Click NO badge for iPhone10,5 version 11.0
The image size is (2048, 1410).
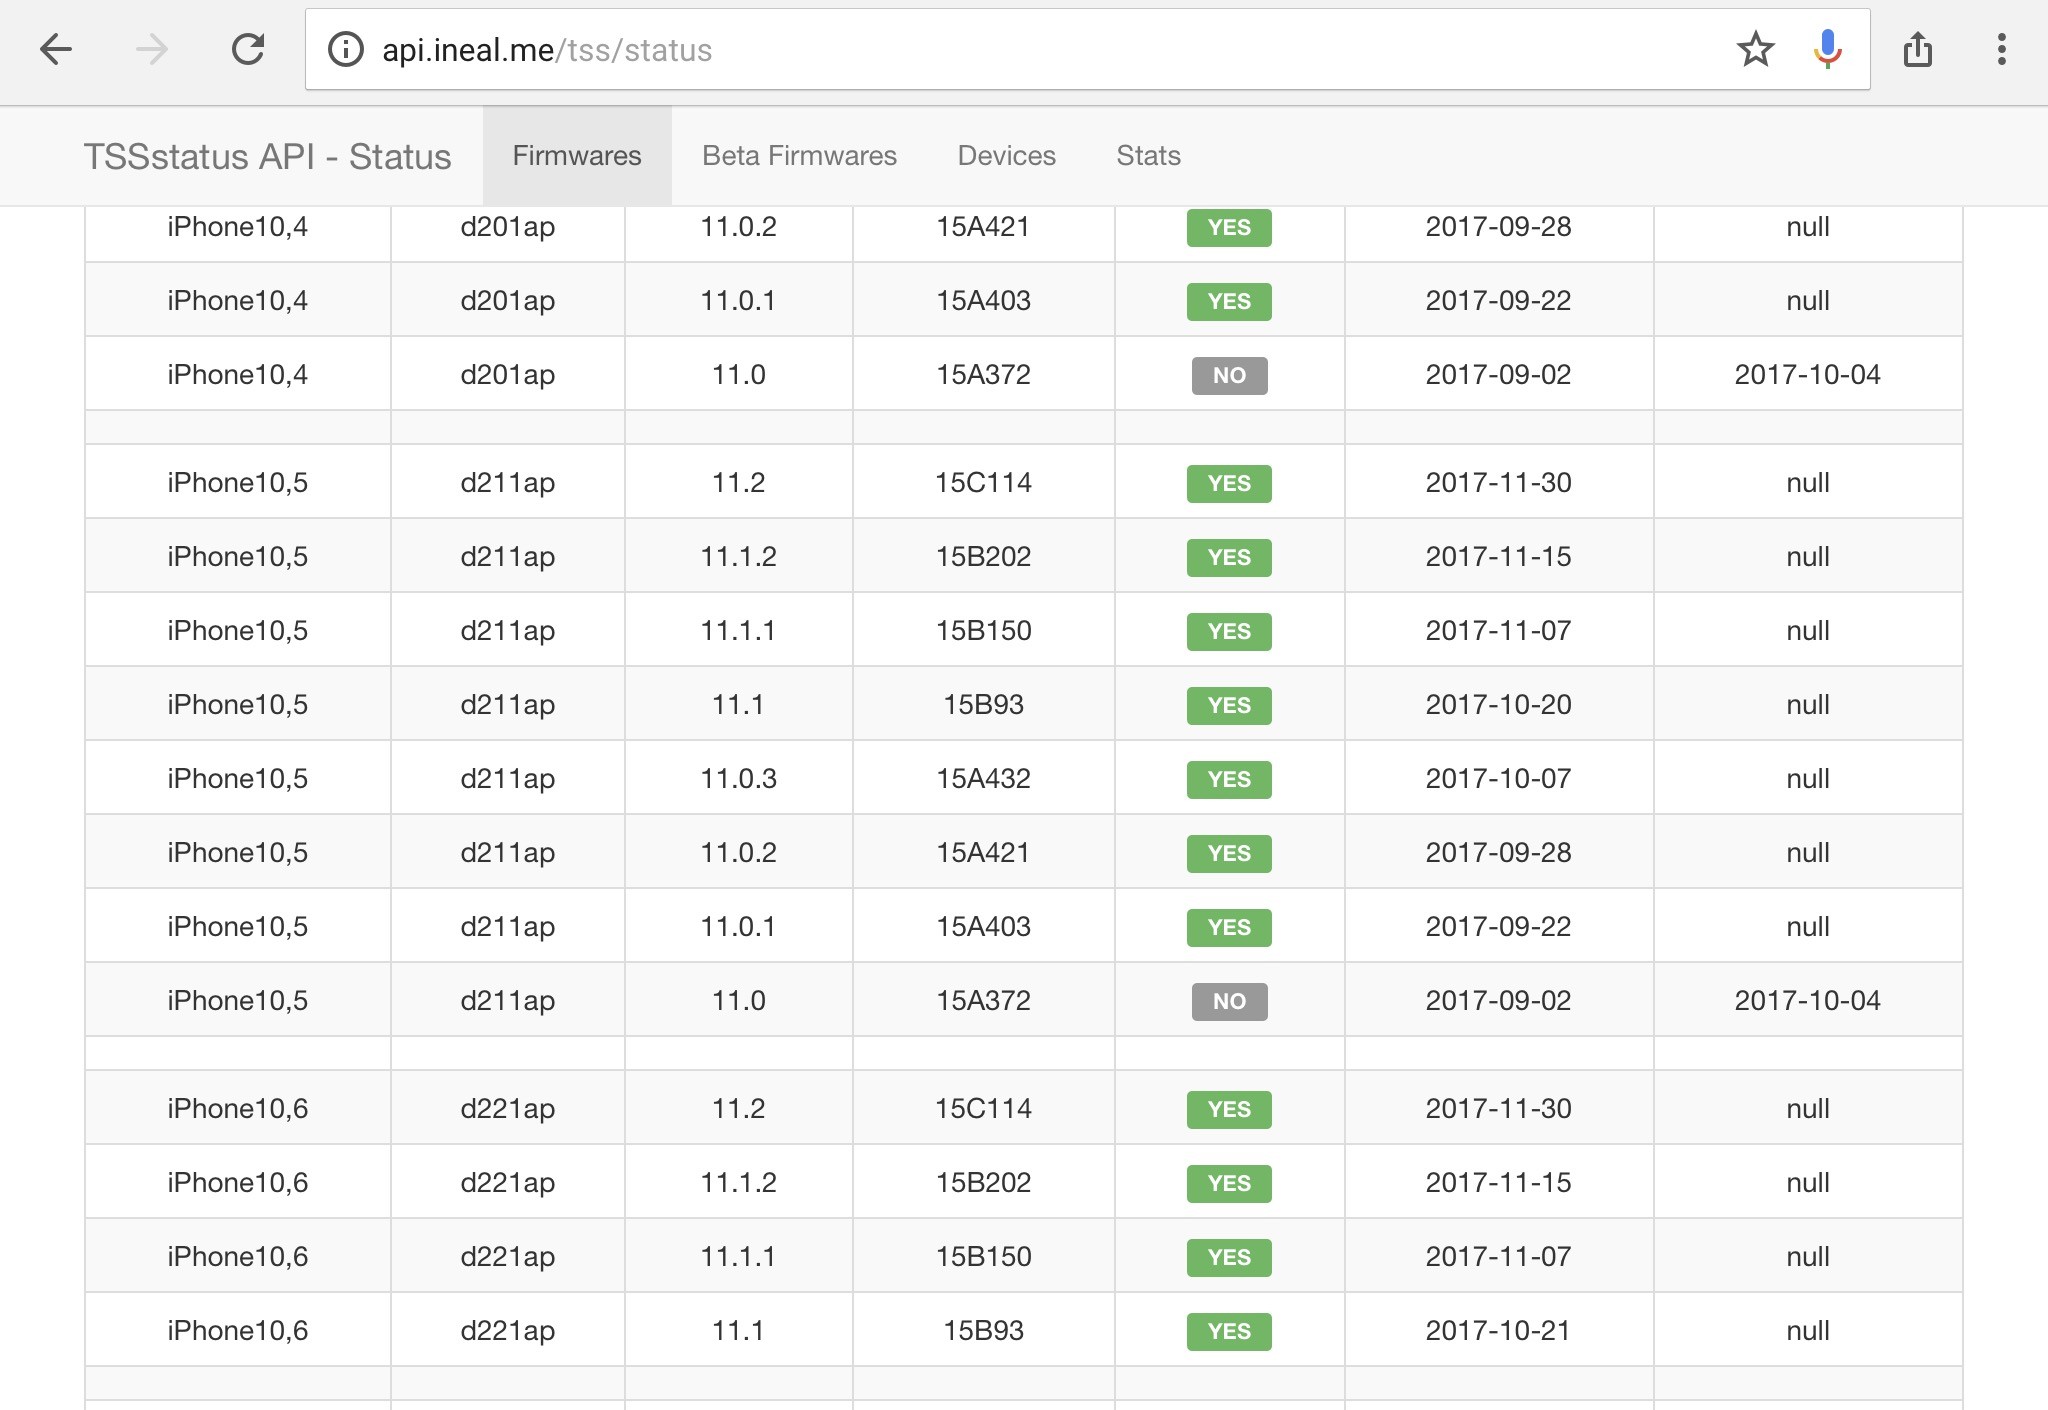(1229, 1001)
